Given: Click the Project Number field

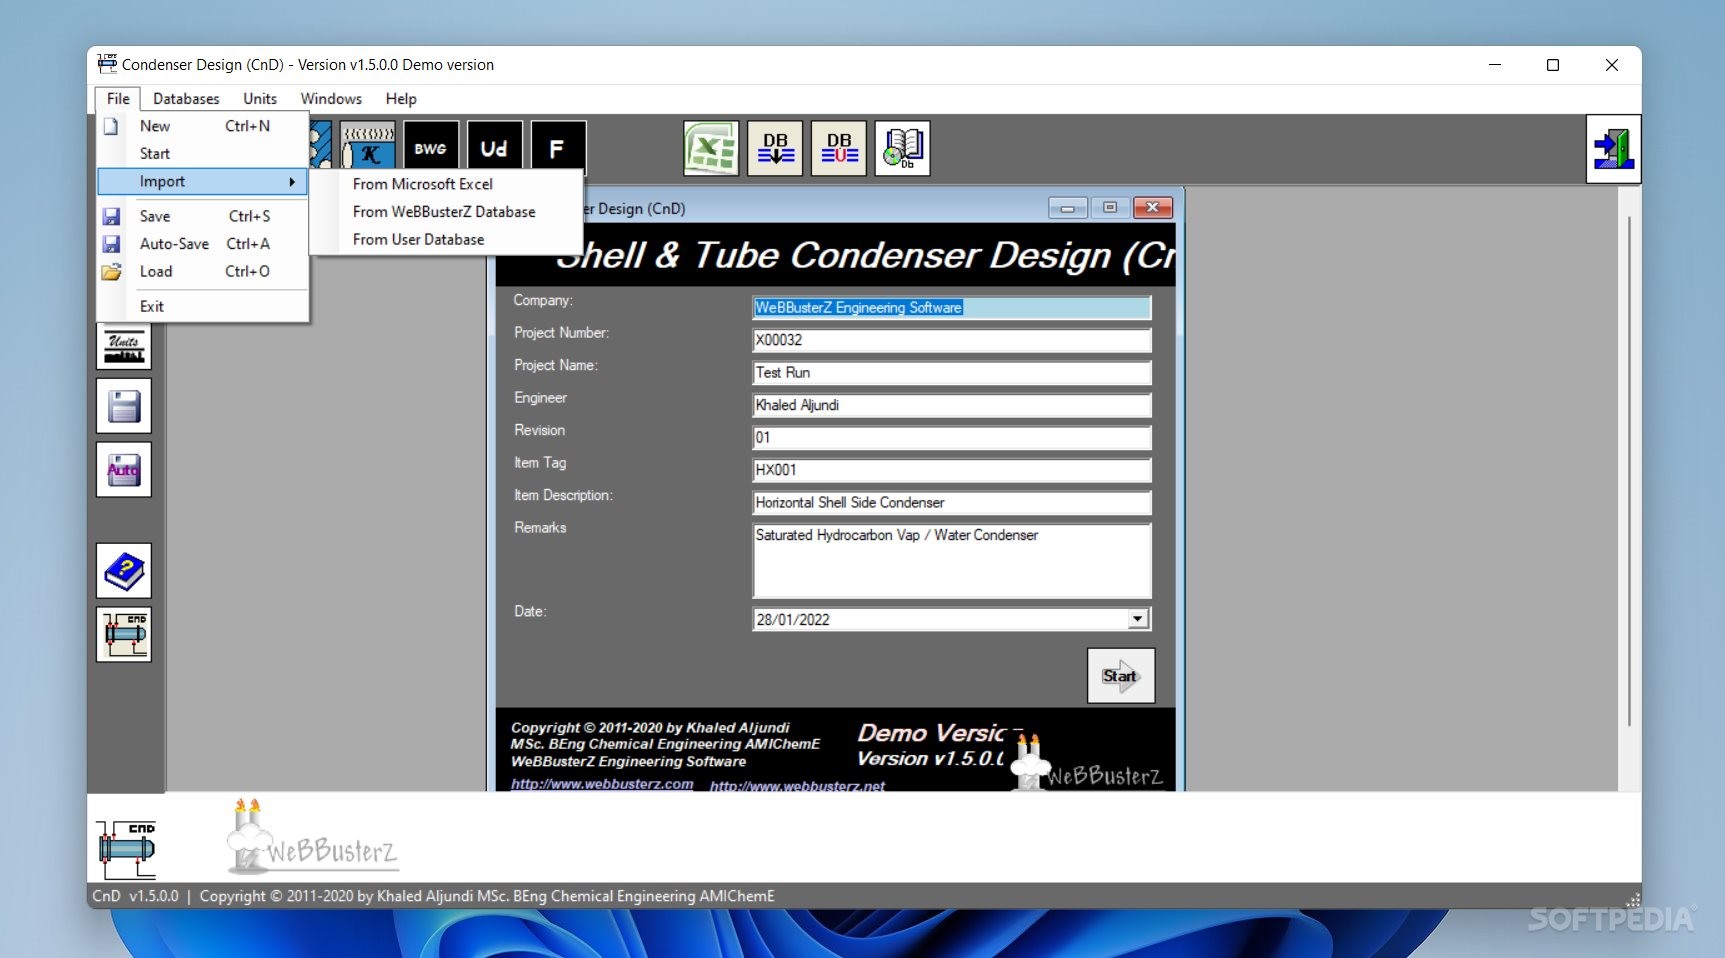Looking at the screenshot, I should [952, 340].
